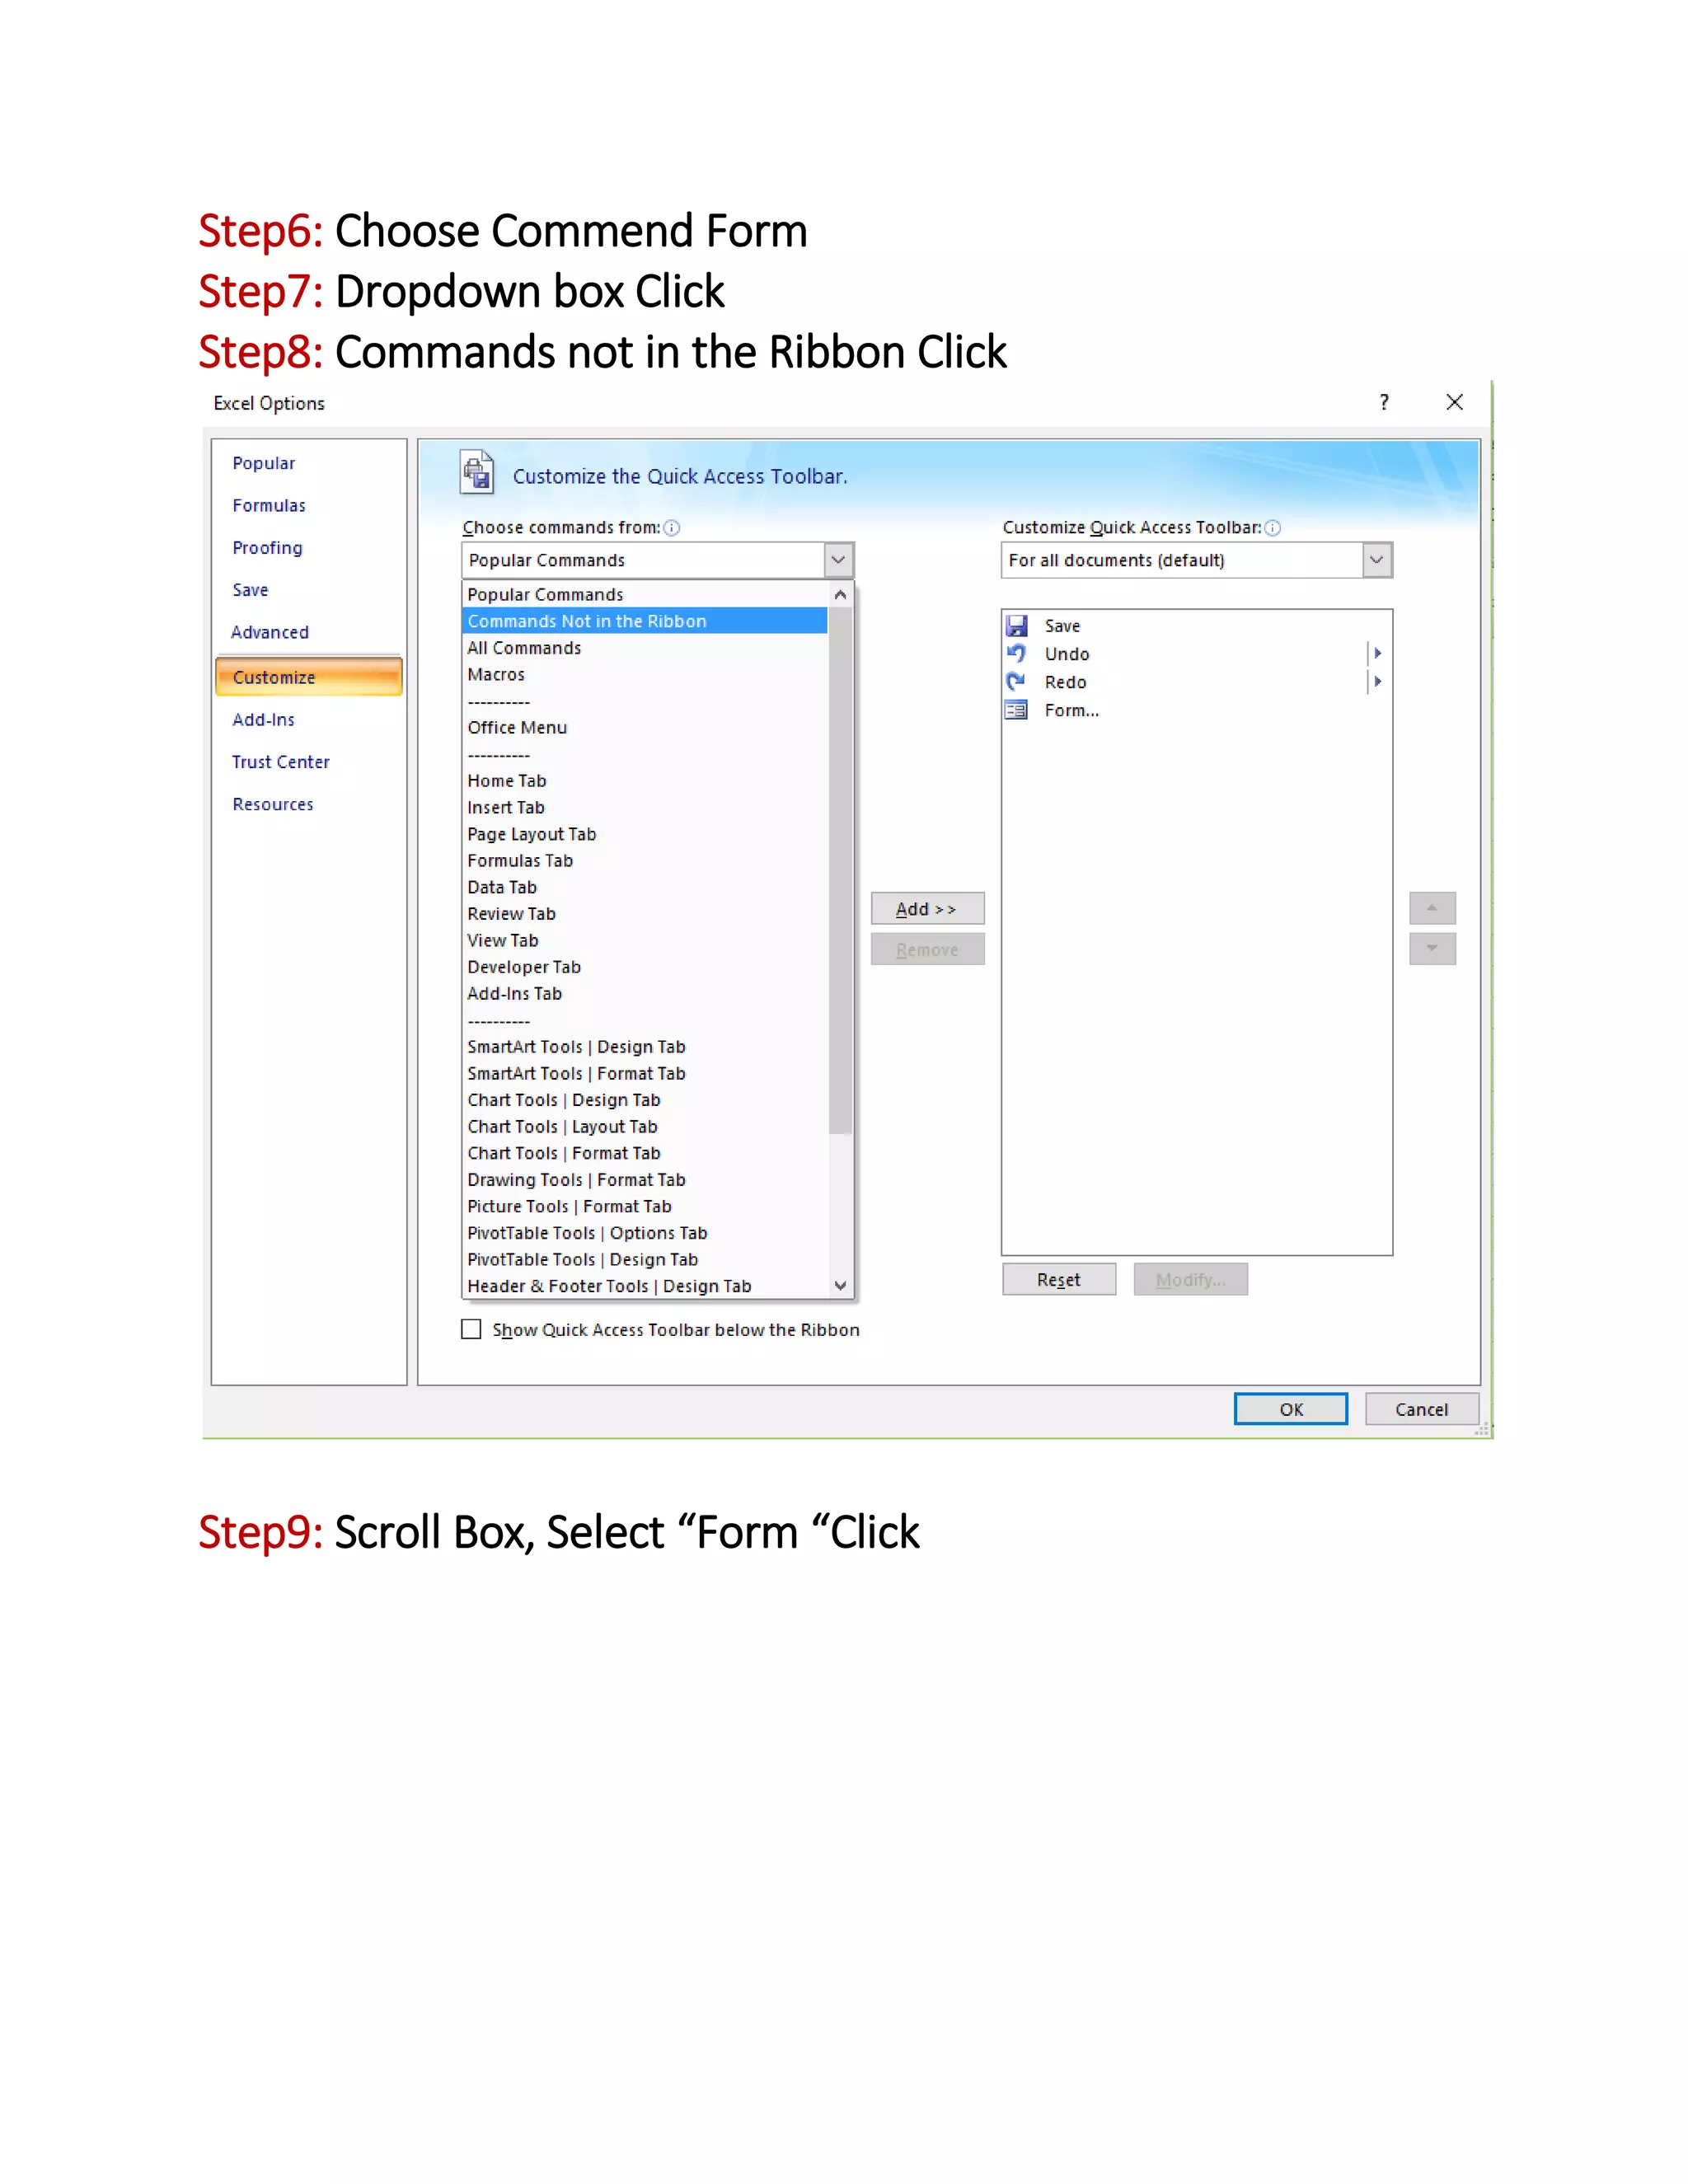1688x2184 pixels.
Task: Expand the Undo submenu arrow
Action: coord(1377,654)
